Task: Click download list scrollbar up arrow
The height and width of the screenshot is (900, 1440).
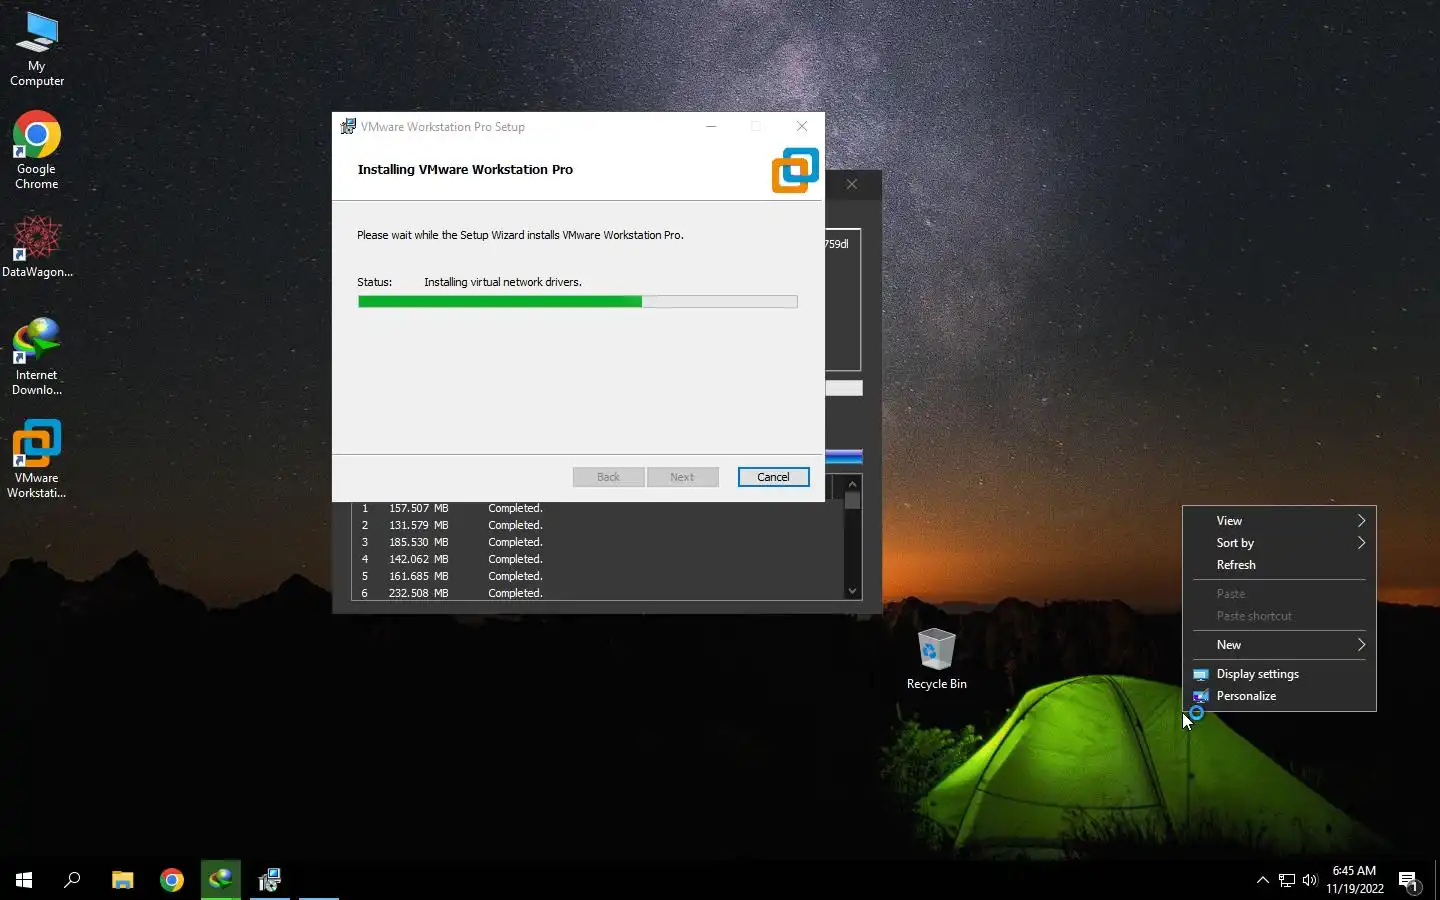Action: pyautogui.click(x=853, y=484)
